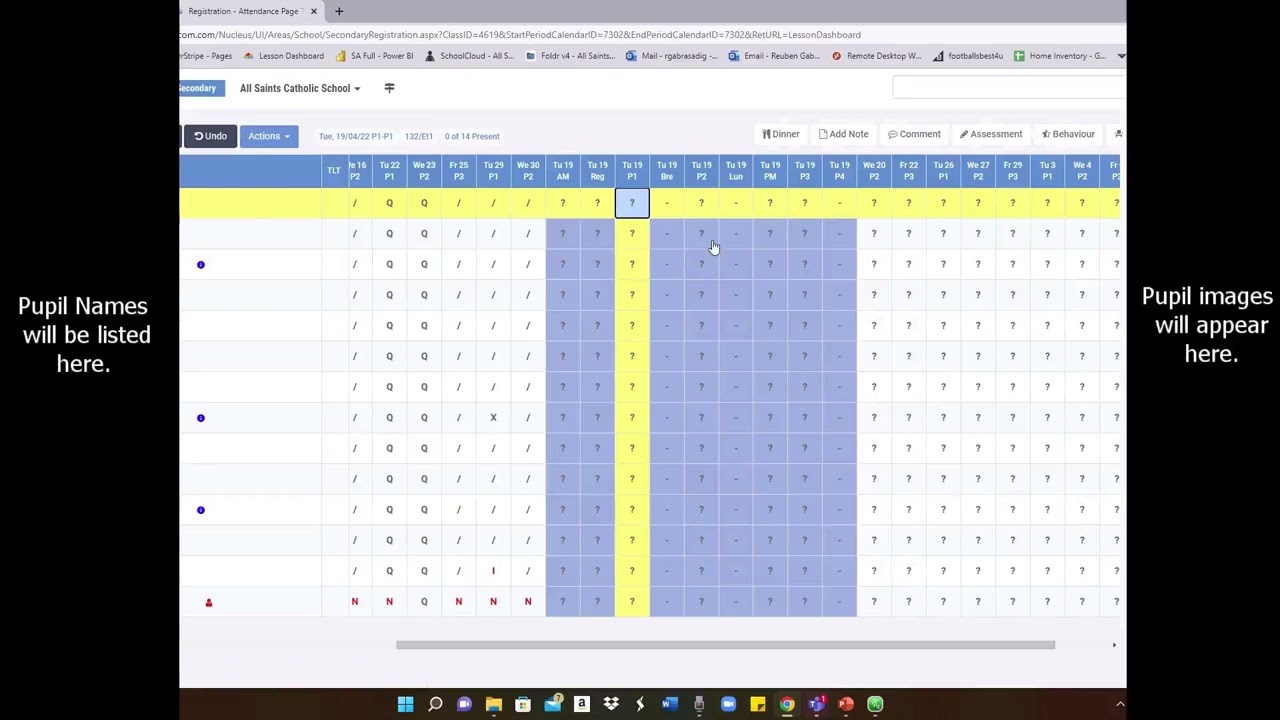Image resolution: width=1280 pixels, height=720 pixels.
Task: Close the Registration - Attendance Page tab
Action: (x=314, y=11)
